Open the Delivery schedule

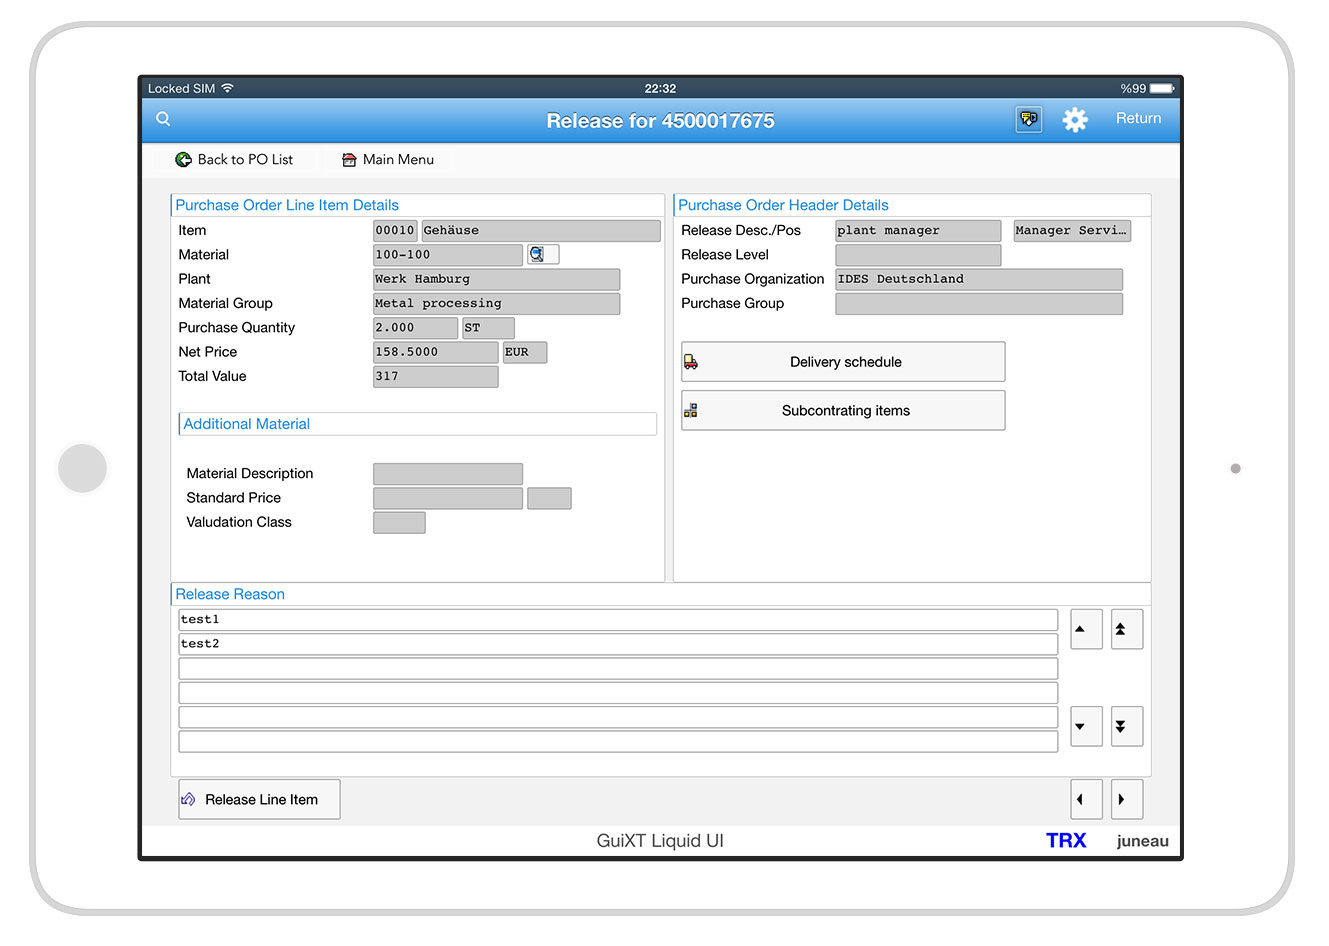pyautogui.click(x=843, y=362)
